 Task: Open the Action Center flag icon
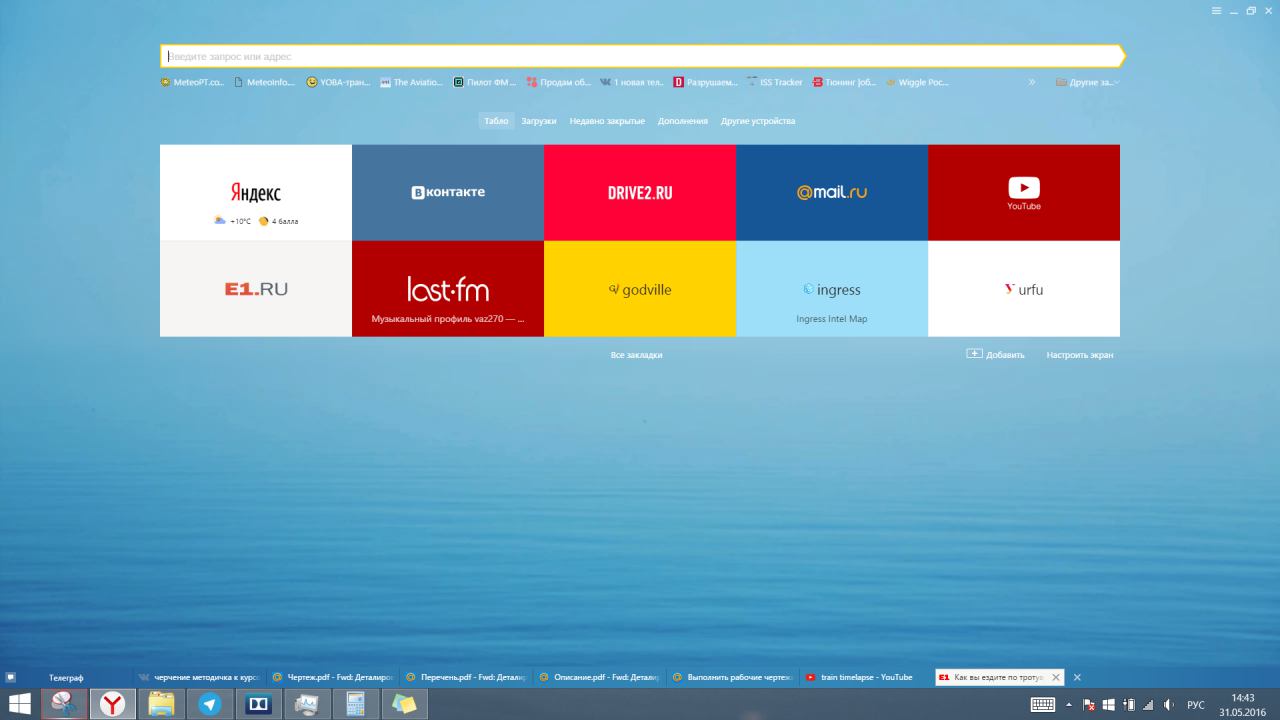pyautogui.click(x=1090, y=704)
